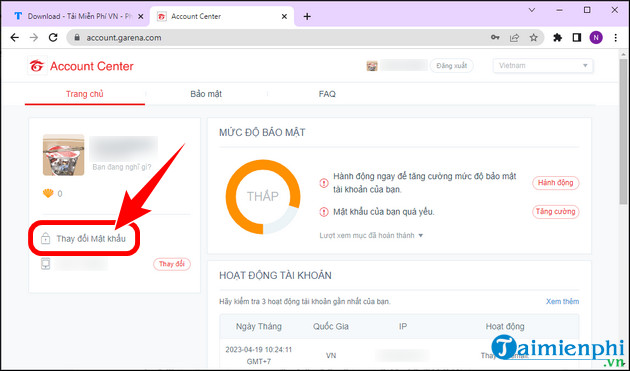630x371 pixels.
Task: Toggle the browser side panel icon
Action: pos(577,38)
